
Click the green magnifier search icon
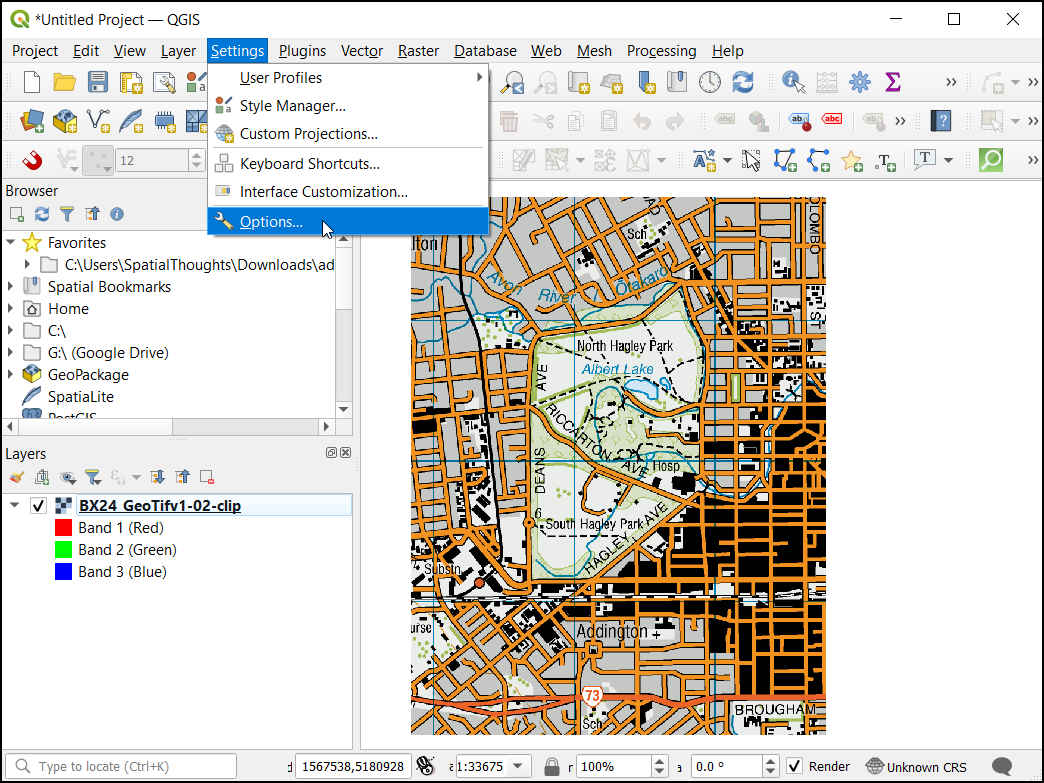pyautogui.click(x=990, y=160)
